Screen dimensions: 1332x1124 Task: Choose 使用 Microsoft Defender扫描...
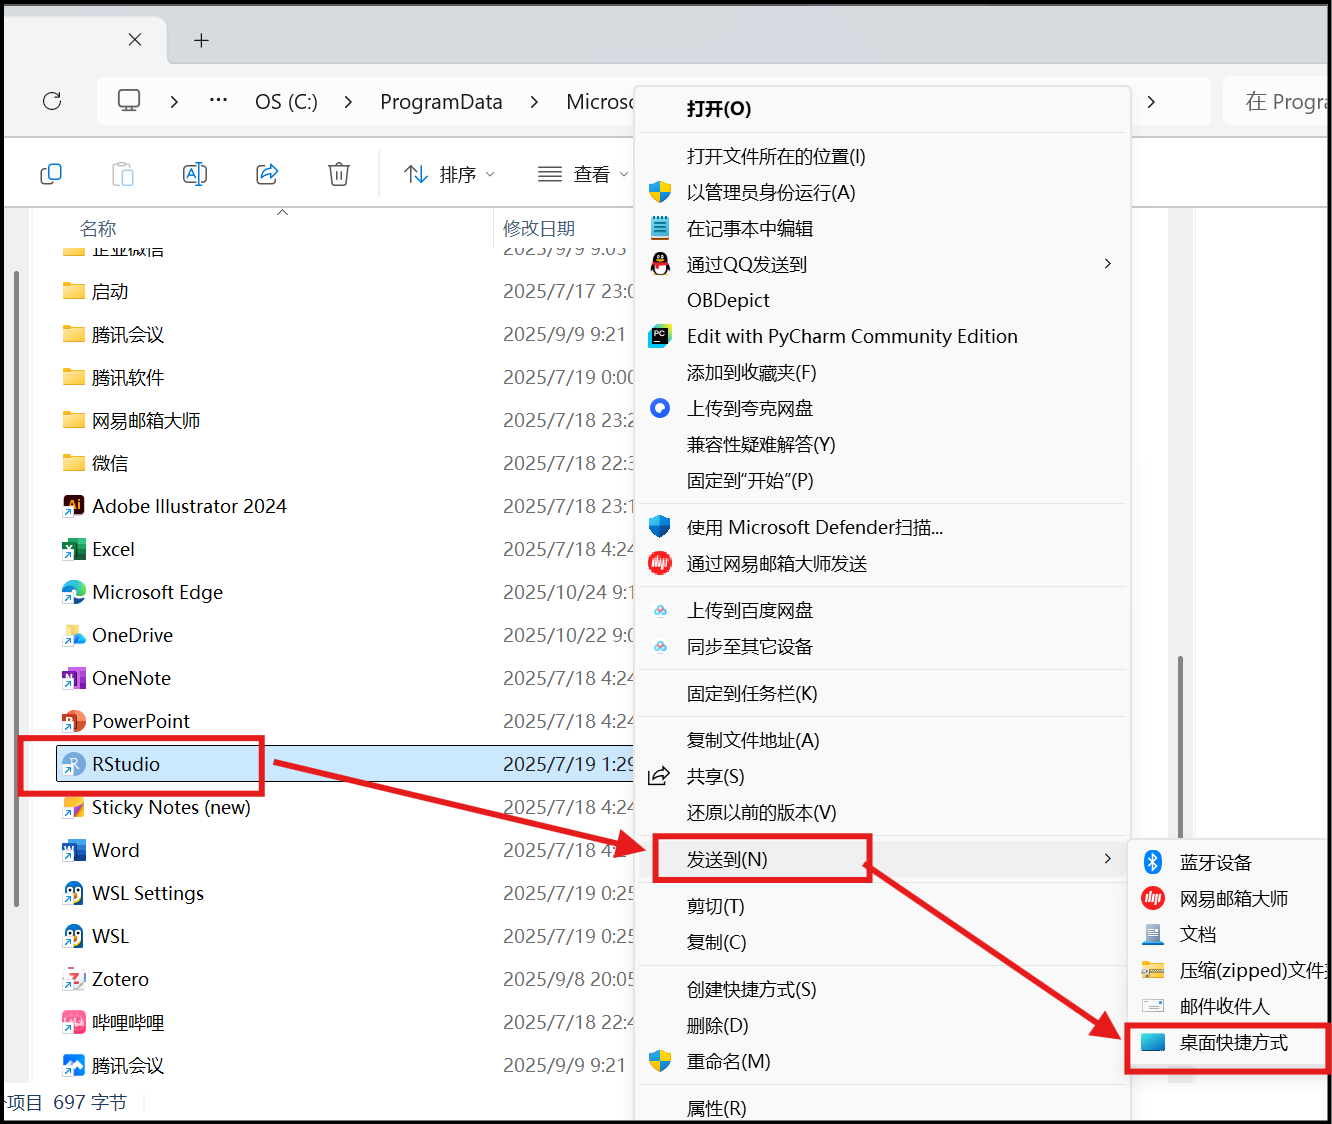[883, 527]
